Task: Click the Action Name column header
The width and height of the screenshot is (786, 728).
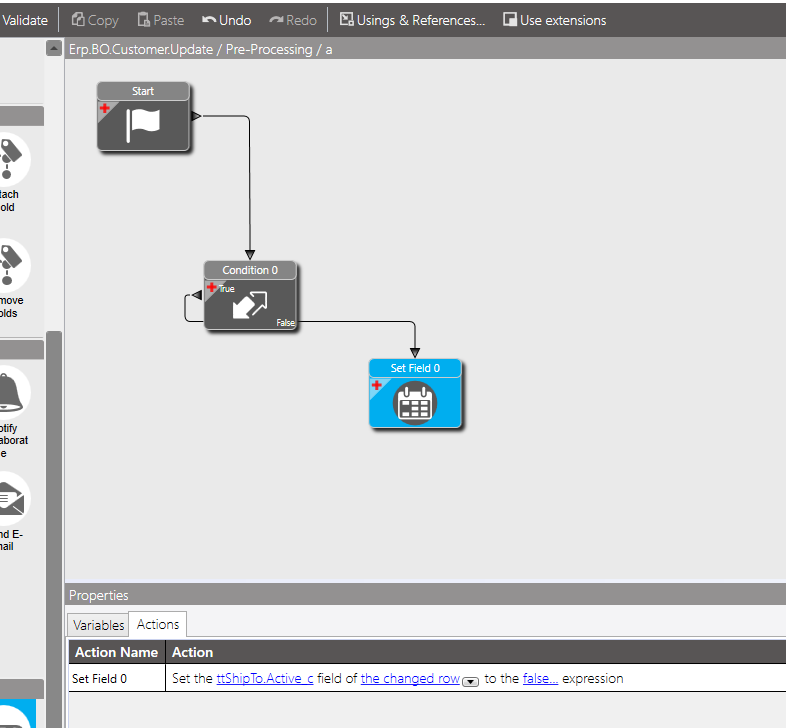Action: click(117, 652)
